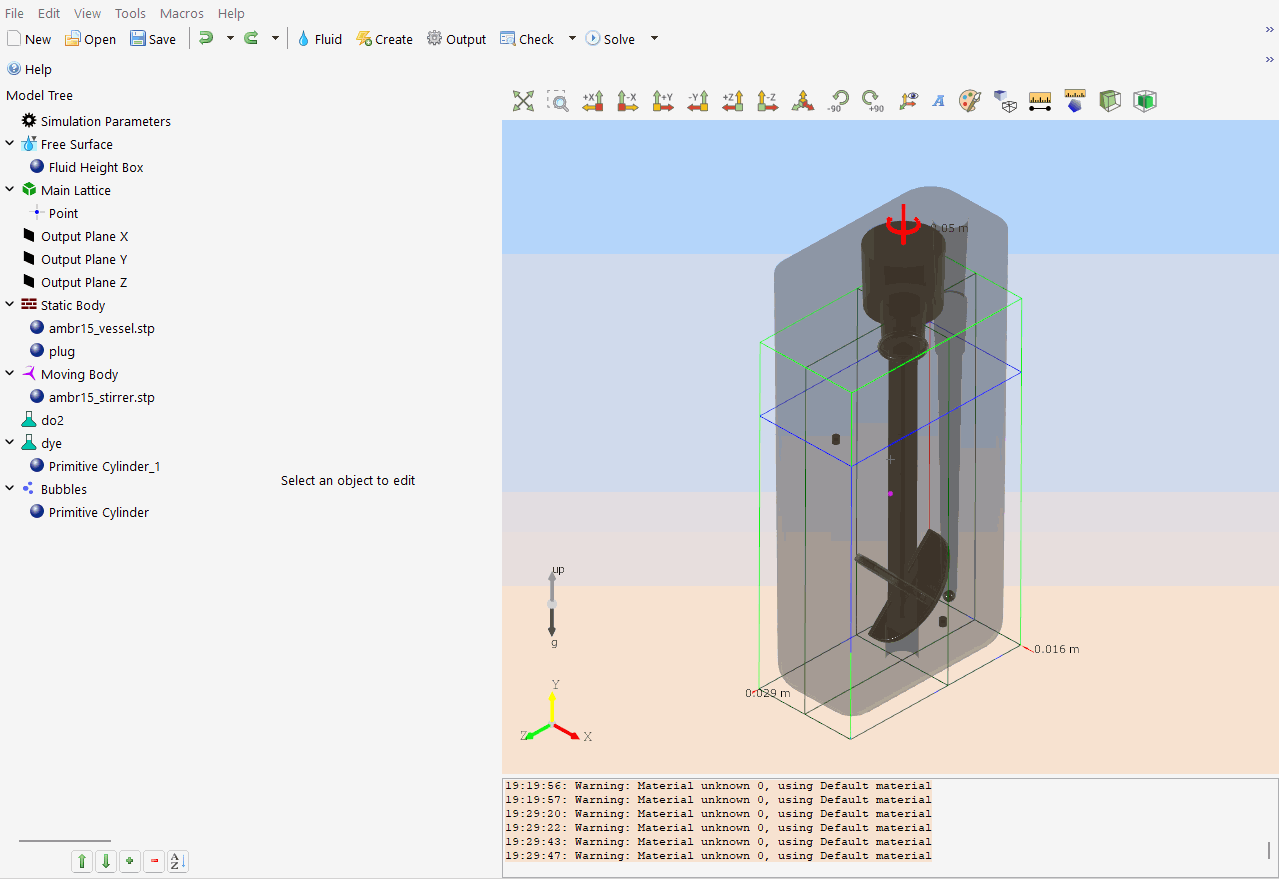Open the color palette settings
This screenshot has width=1279, height=879.
pyautogui.click(x=970, y=100)
